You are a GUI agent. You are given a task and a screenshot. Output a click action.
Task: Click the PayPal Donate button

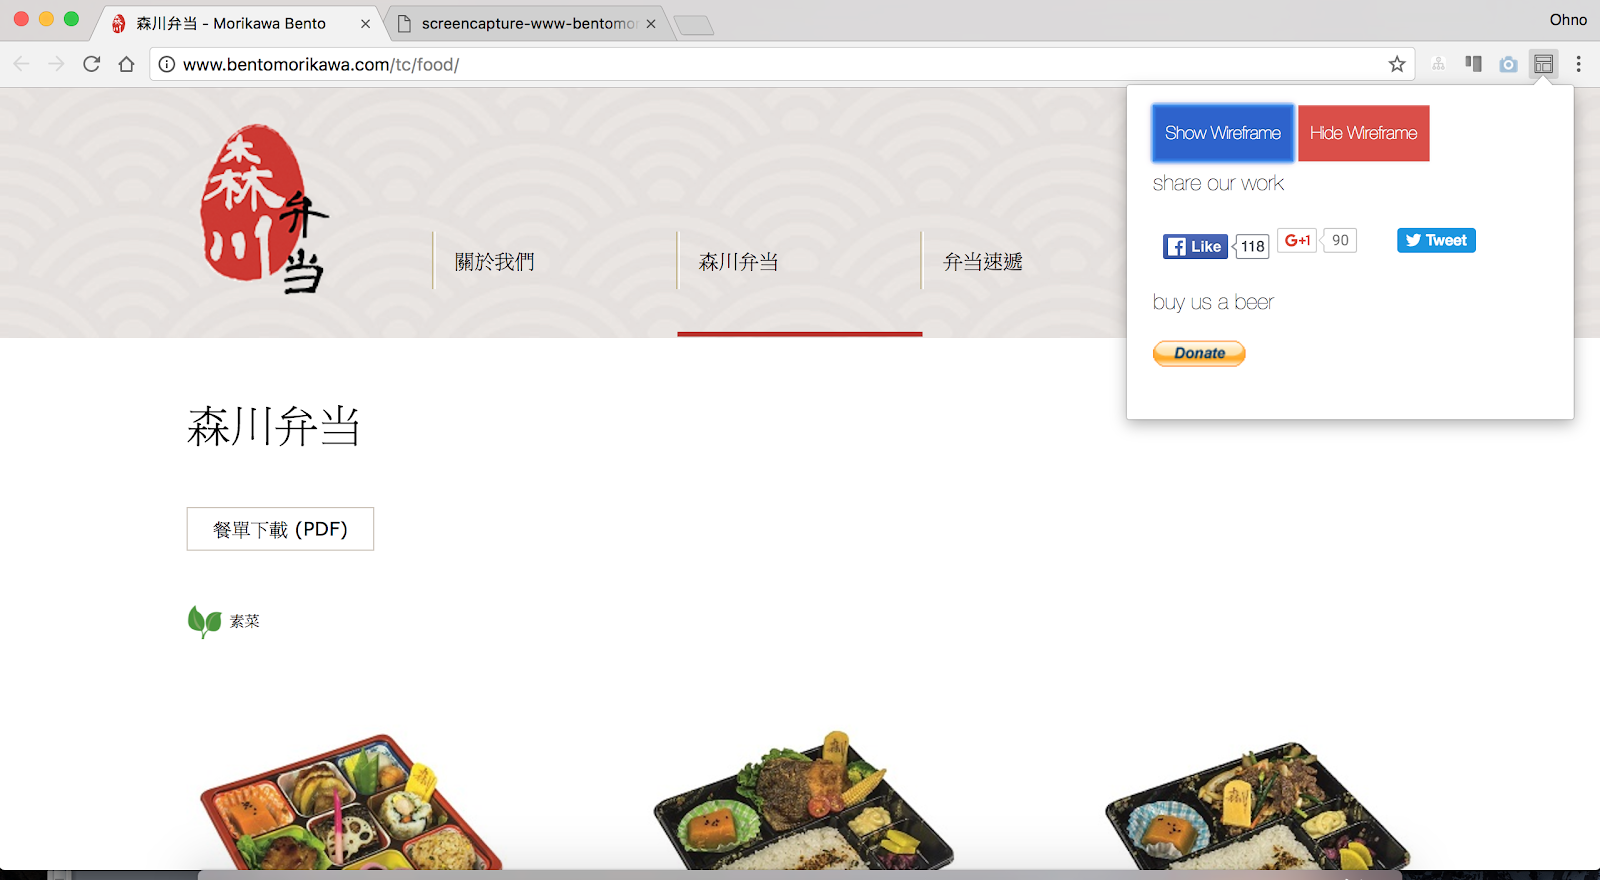pos(1199,353)
